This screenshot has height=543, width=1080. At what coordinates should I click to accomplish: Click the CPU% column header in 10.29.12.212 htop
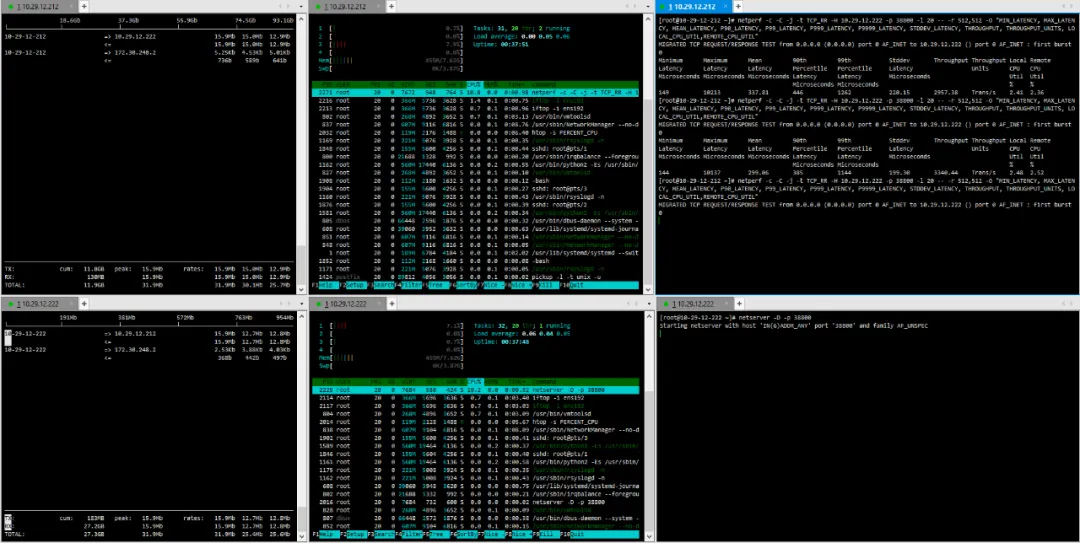[475, 85]
